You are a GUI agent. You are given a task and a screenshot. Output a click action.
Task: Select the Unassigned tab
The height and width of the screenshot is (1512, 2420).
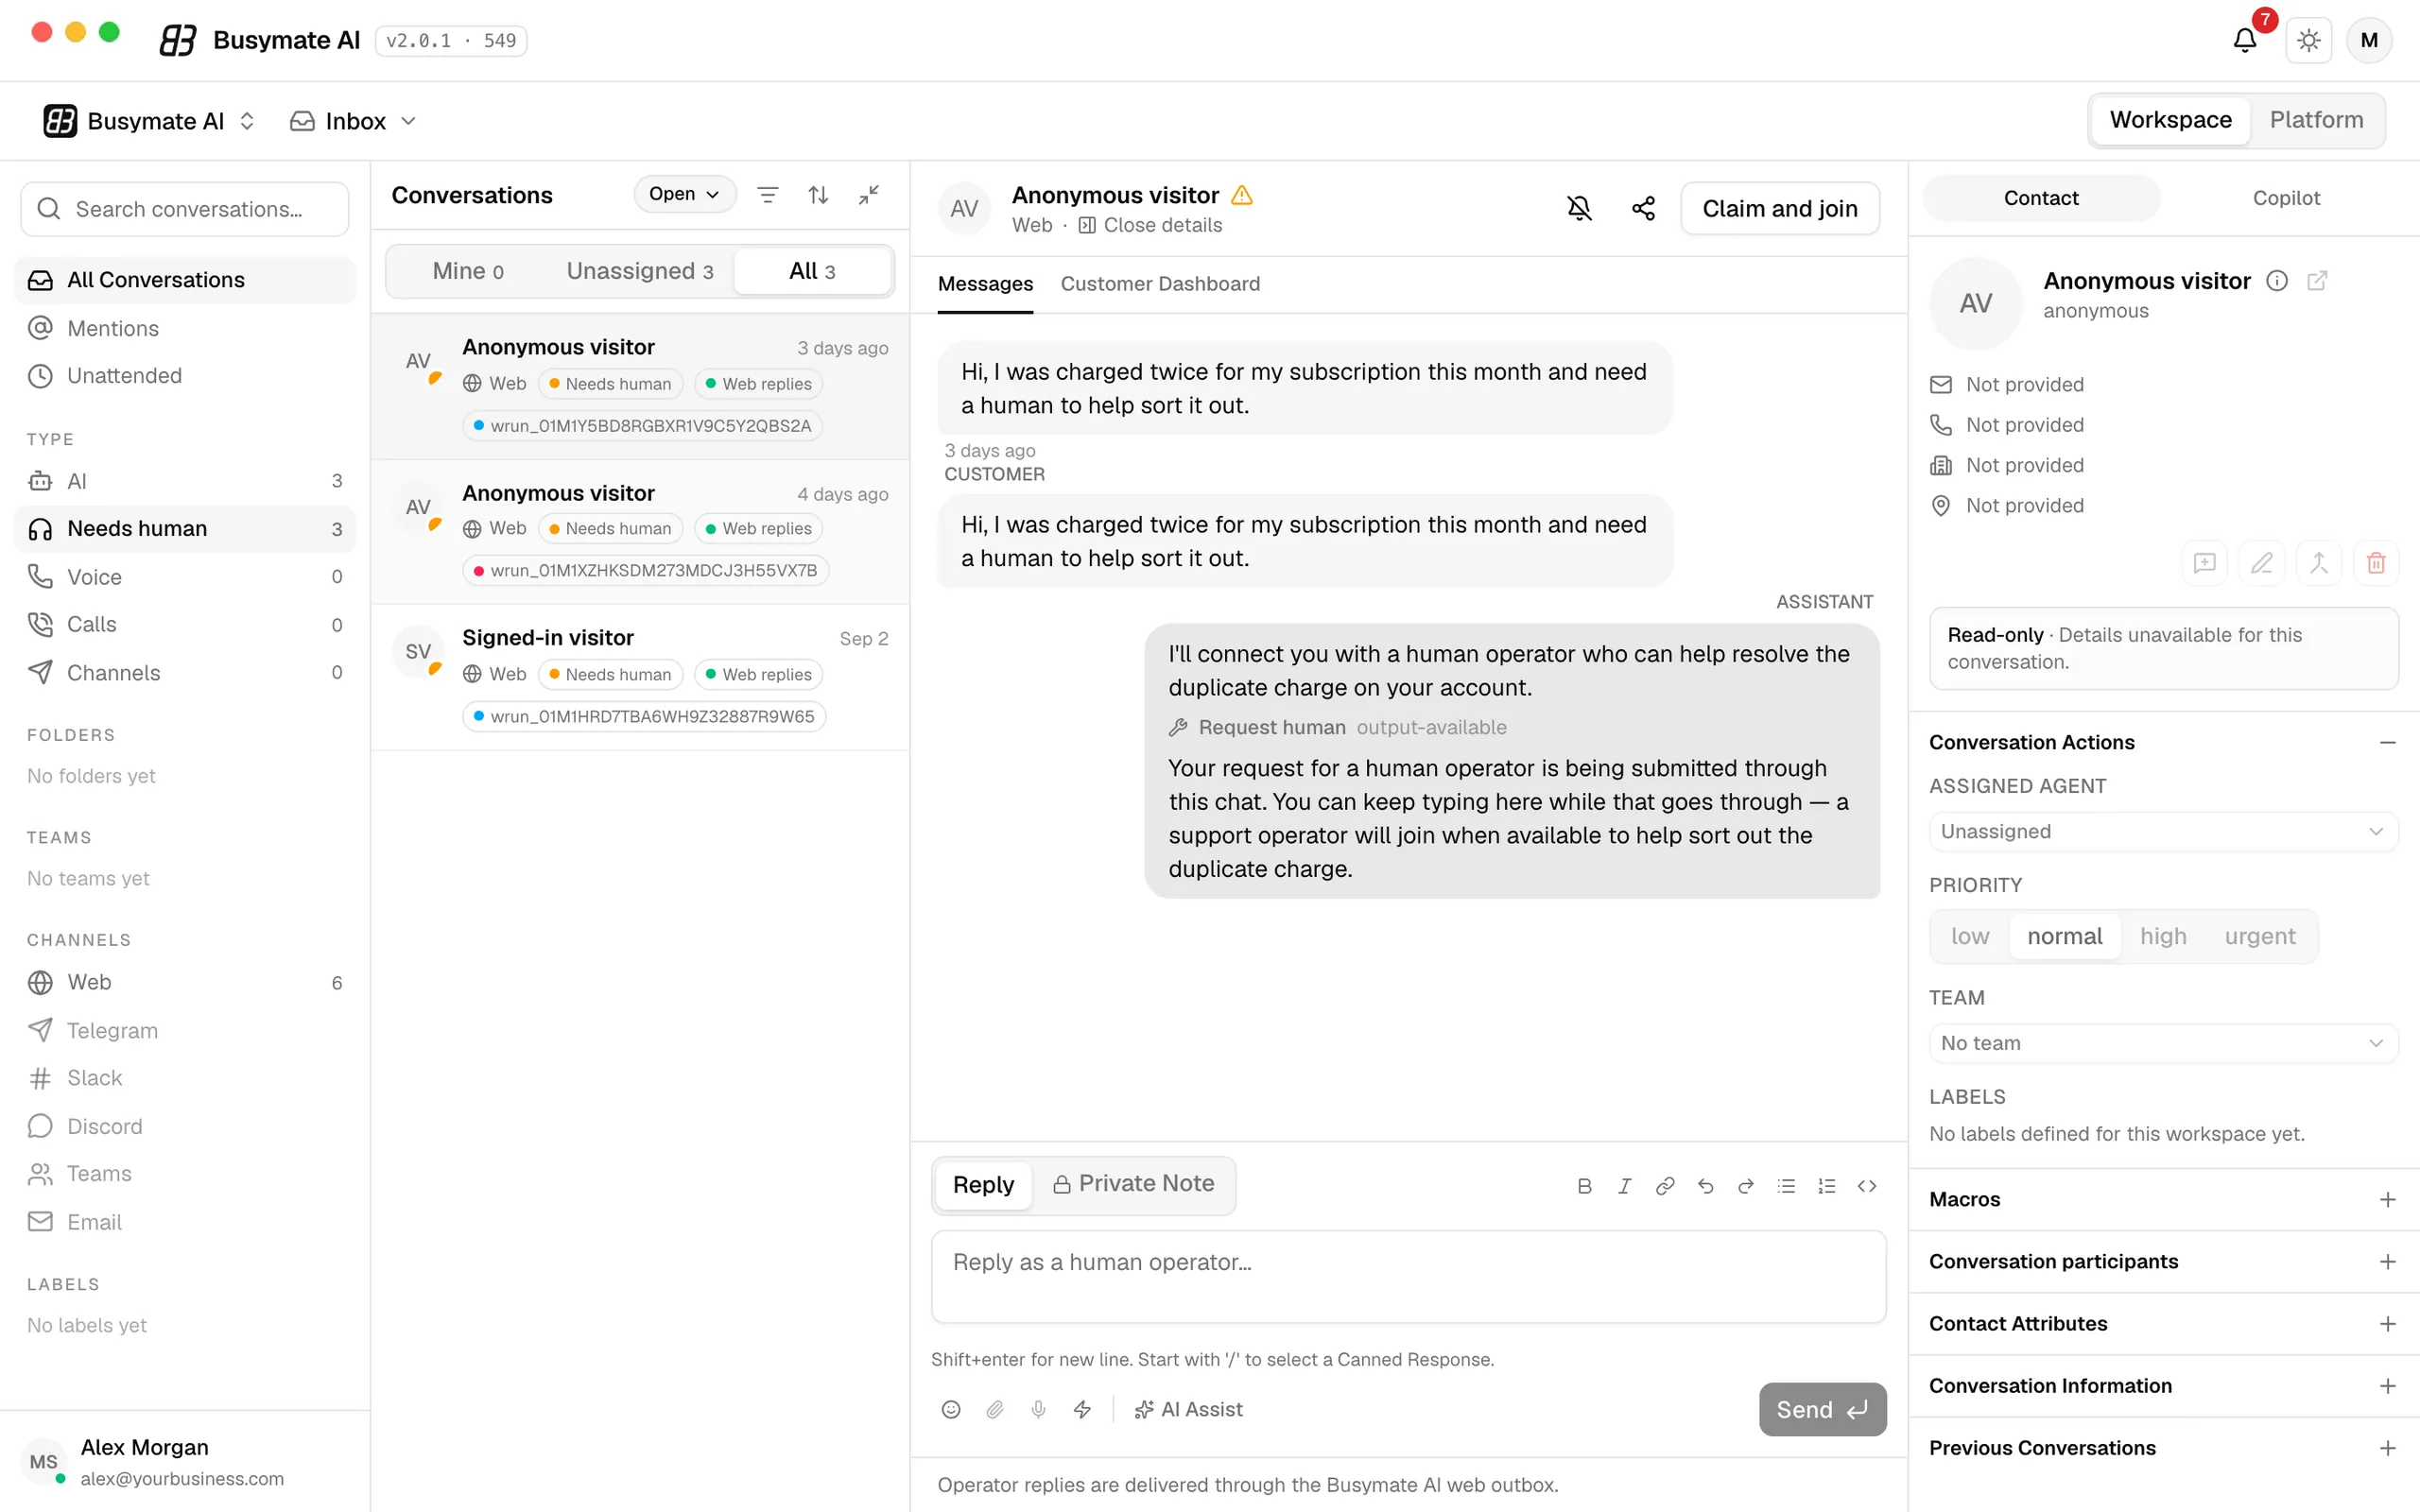point(640,271)
